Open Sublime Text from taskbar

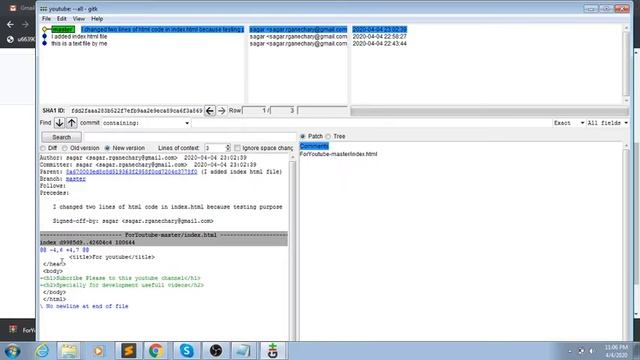[129, 351]
